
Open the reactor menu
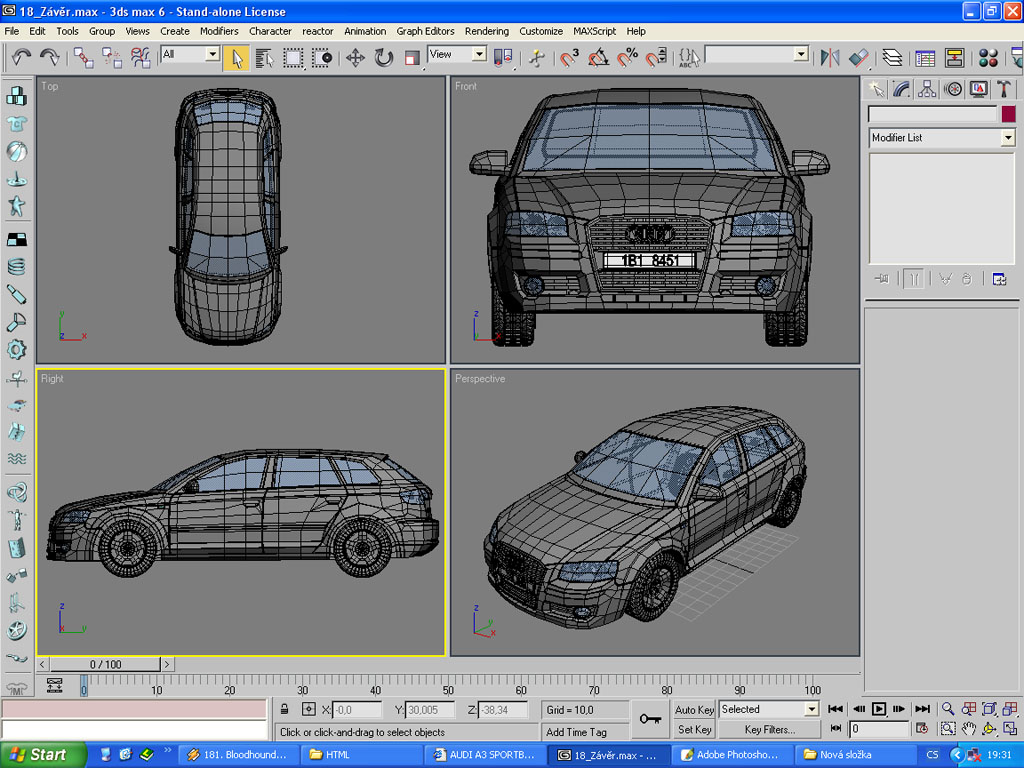[317, 31]
